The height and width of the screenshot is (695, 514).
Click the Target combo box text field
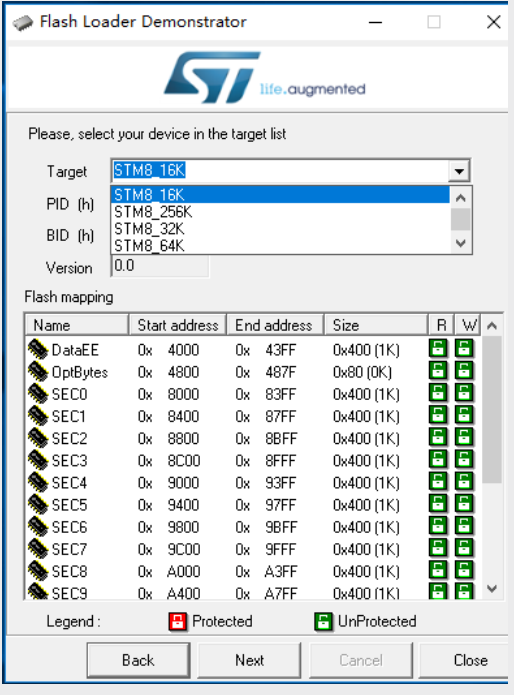[280, 171]
